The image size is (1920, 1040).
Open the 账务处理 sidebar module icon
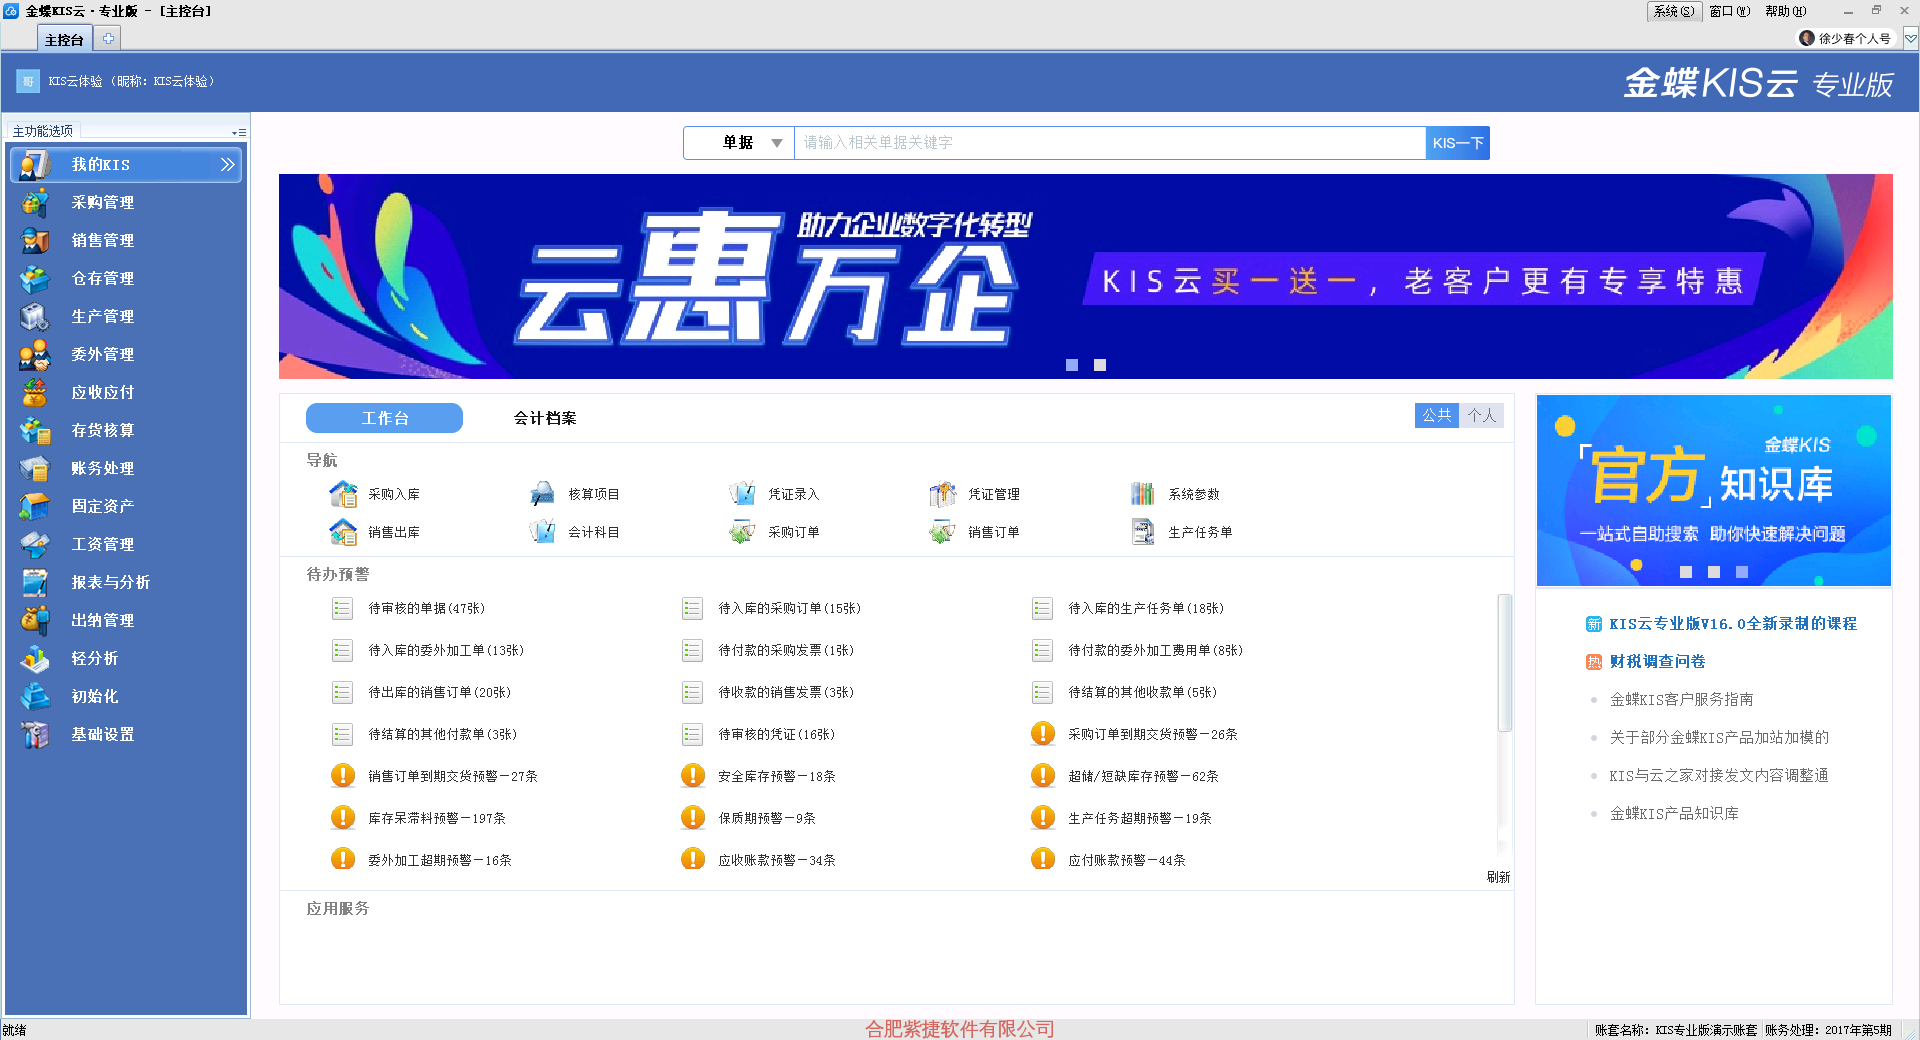coord(35,468)
